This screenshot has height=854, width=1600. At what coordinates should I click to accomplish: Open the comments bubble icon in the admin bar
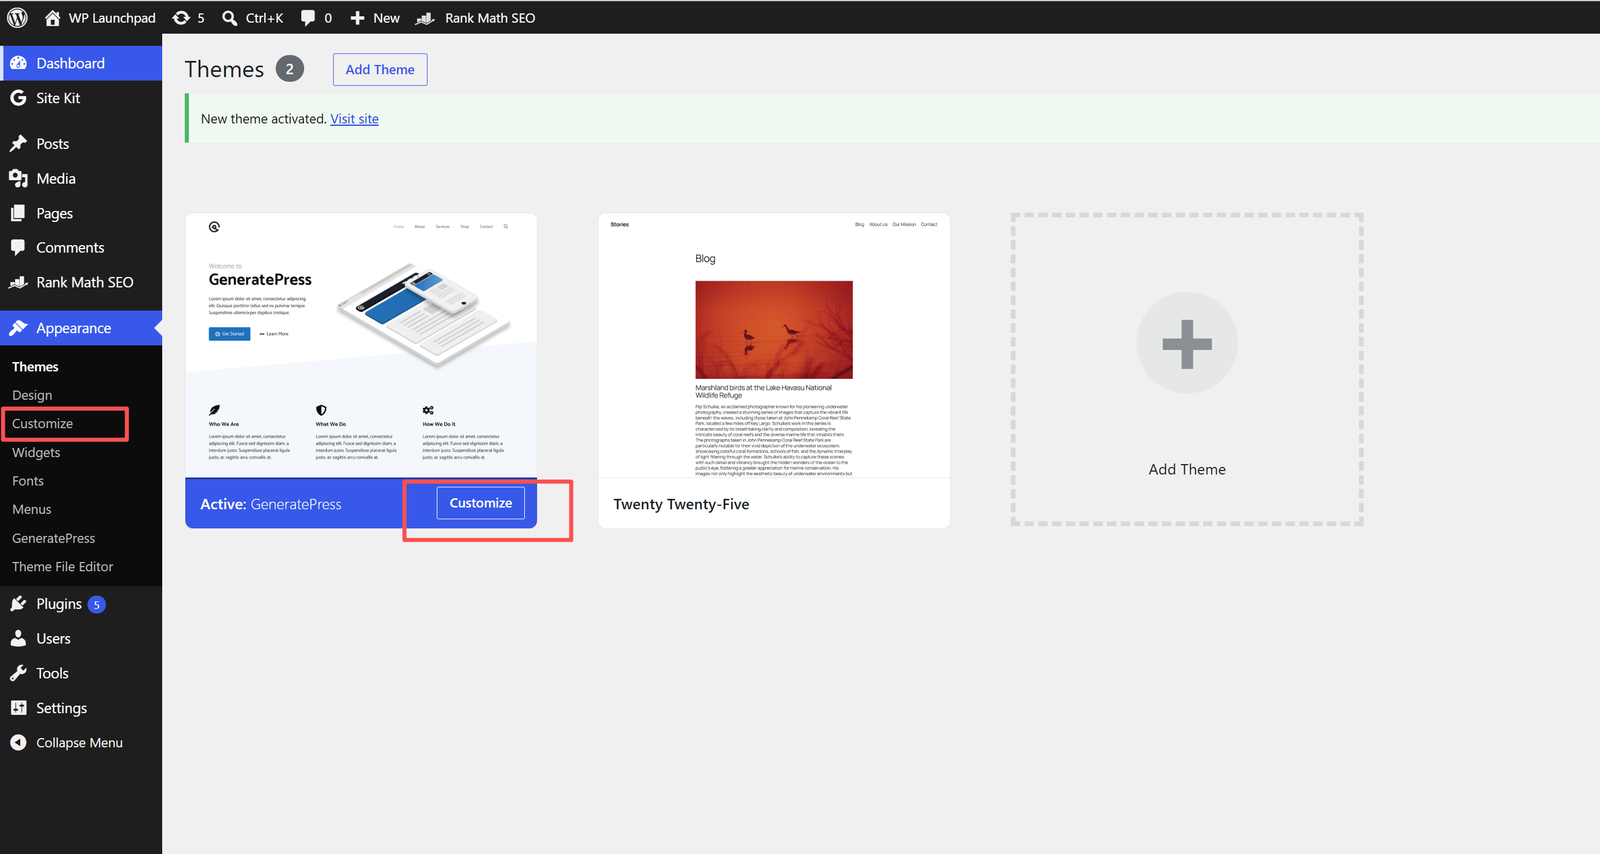point(308,18)
